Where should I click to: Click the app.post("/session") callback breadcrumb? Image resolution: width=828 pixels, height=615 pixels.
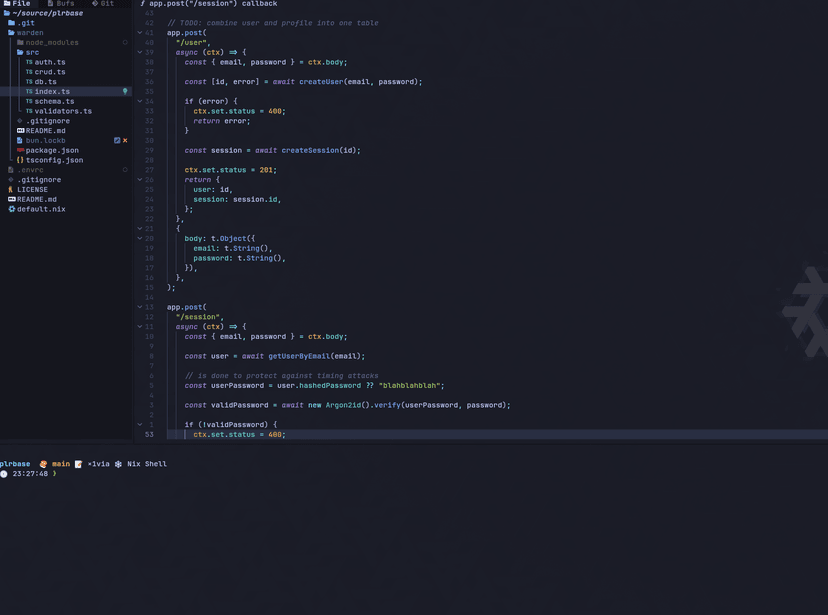[x=213, y=3]
